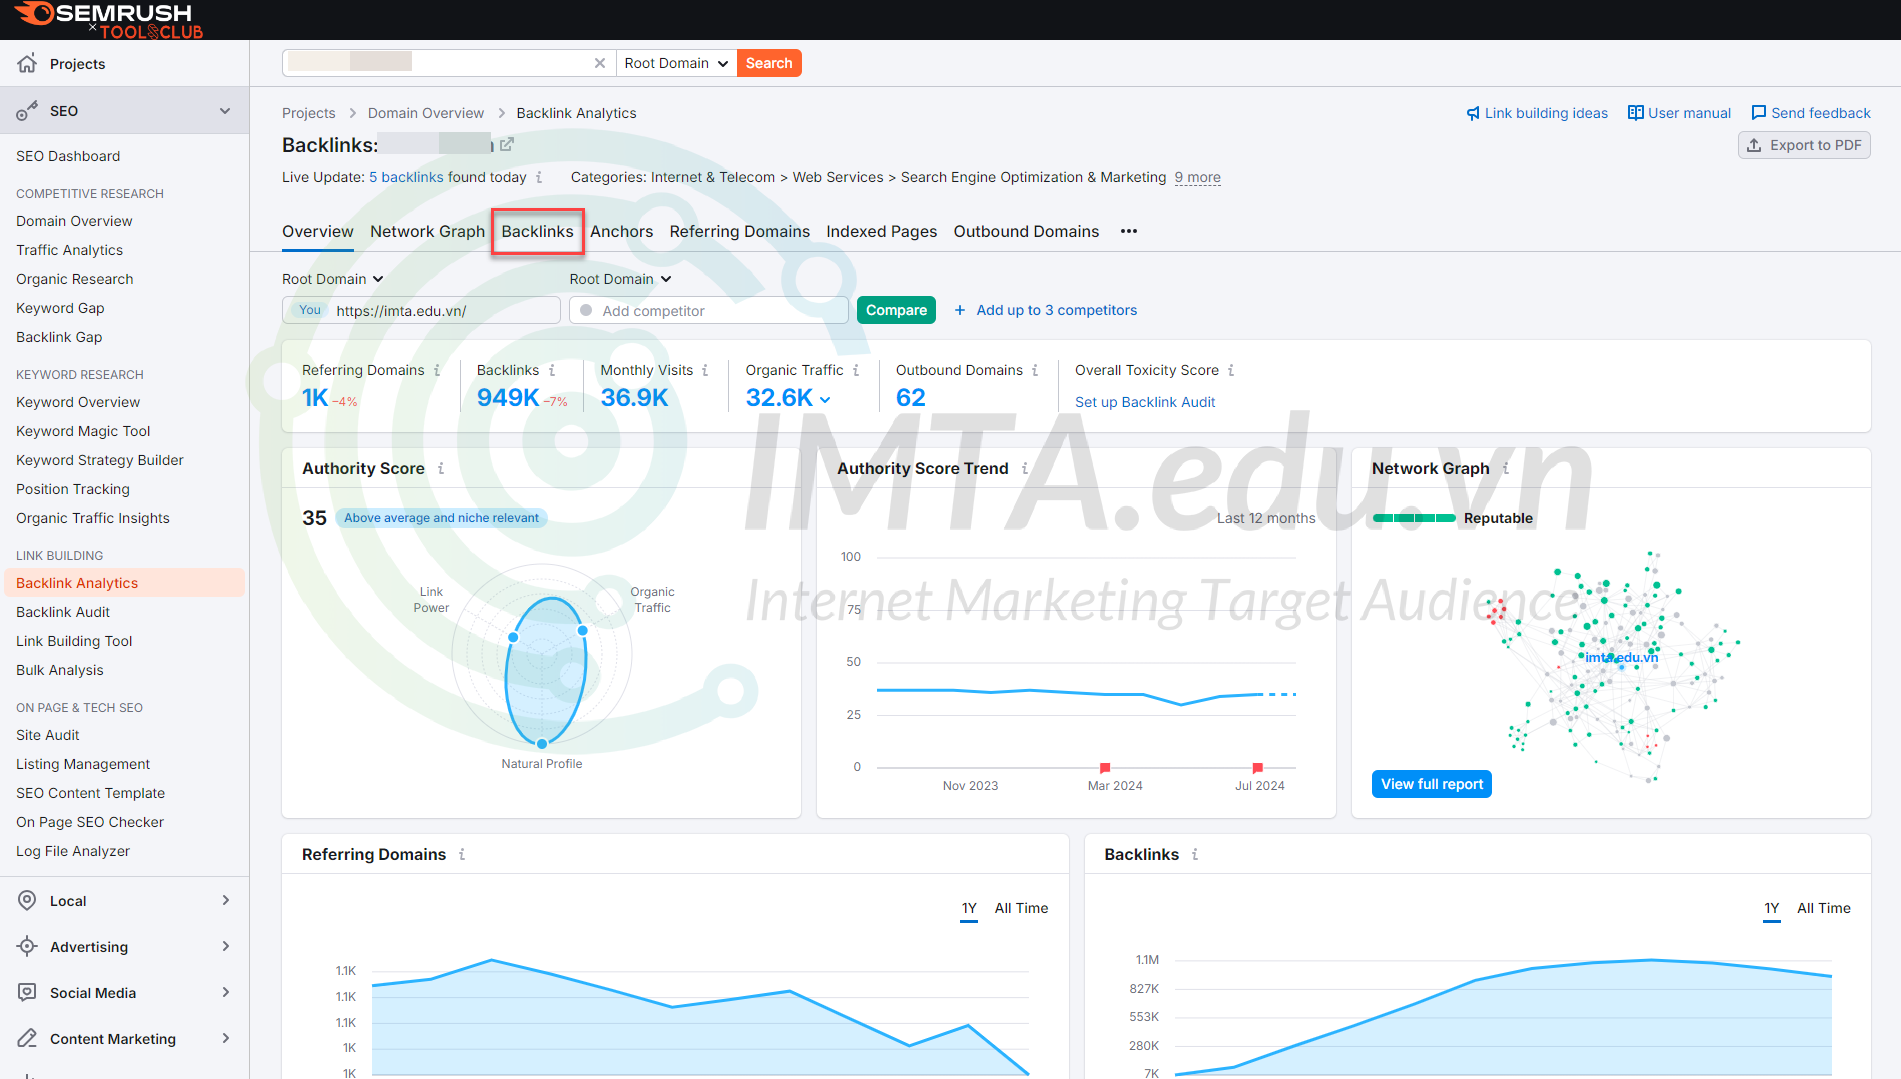The width and height of the screenshot is (1901, 1079).
Task: Expand Organic Traffic 32.6K dropdown
Action: coord(825,399)
